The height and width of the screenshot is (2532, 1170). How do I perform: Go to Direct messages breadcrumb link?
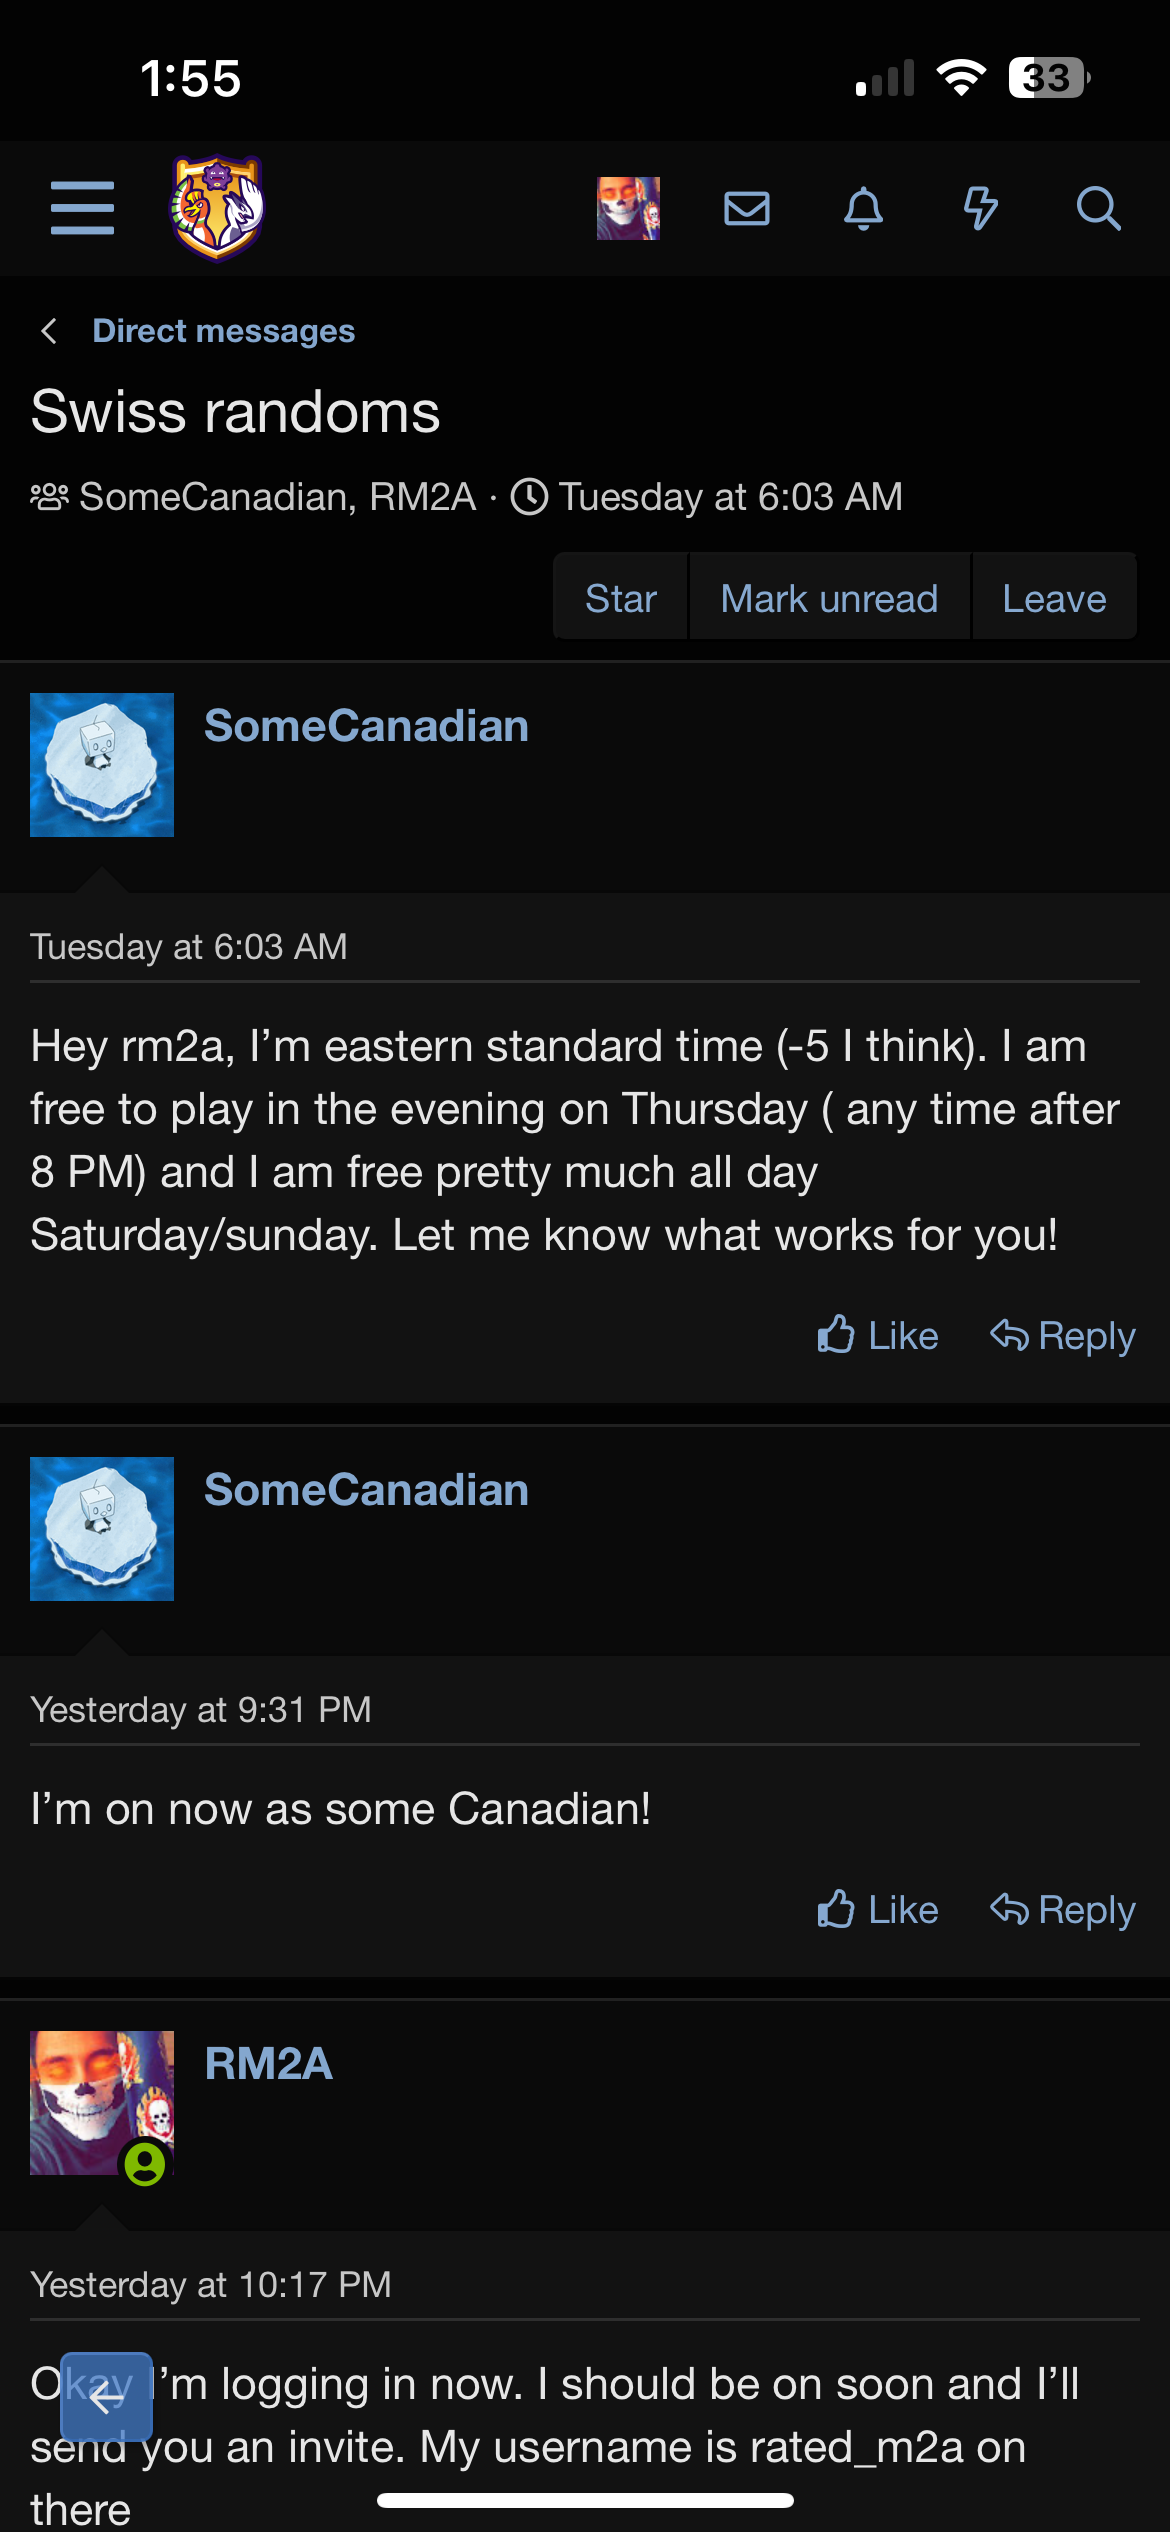click(223, 331)
